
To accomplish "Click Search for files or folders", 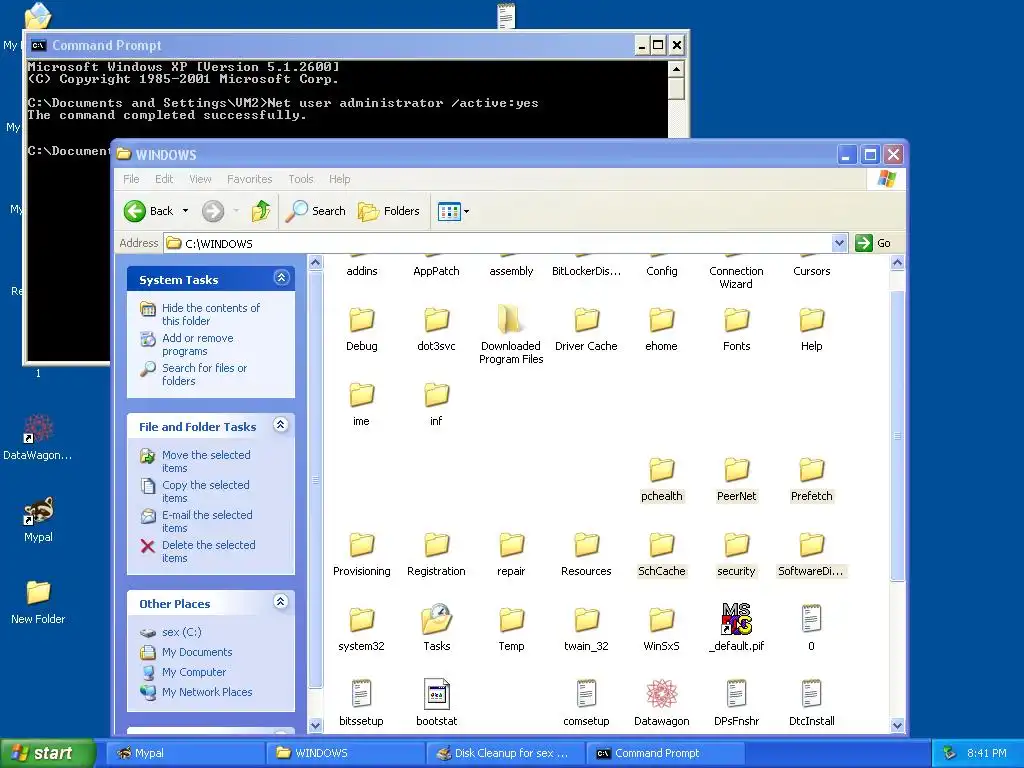I will [x=204, y=374].
